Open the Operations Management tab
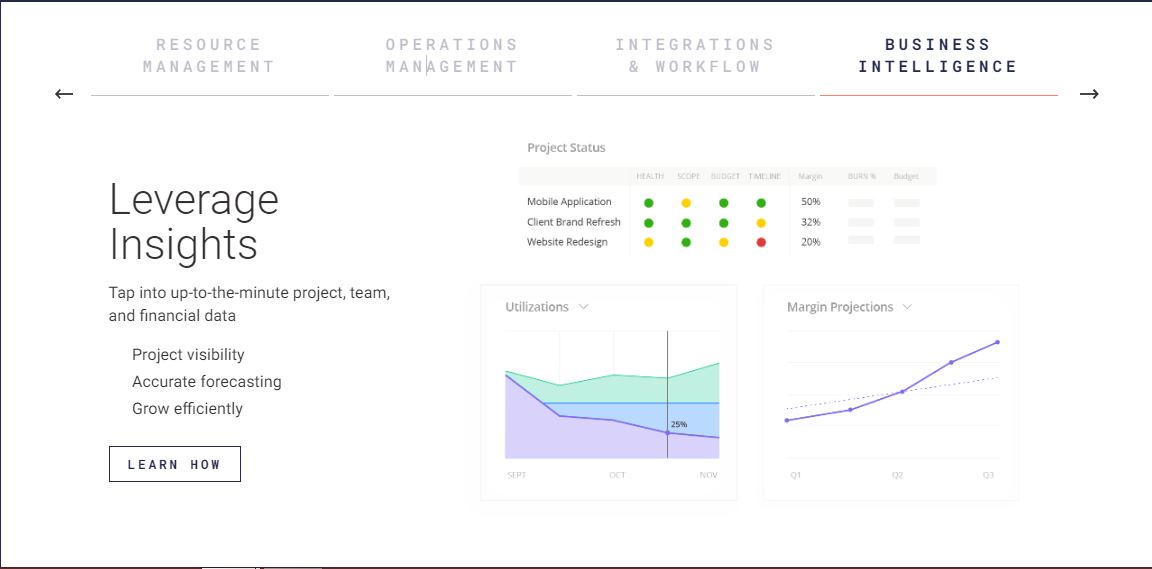 coord(452,56)
